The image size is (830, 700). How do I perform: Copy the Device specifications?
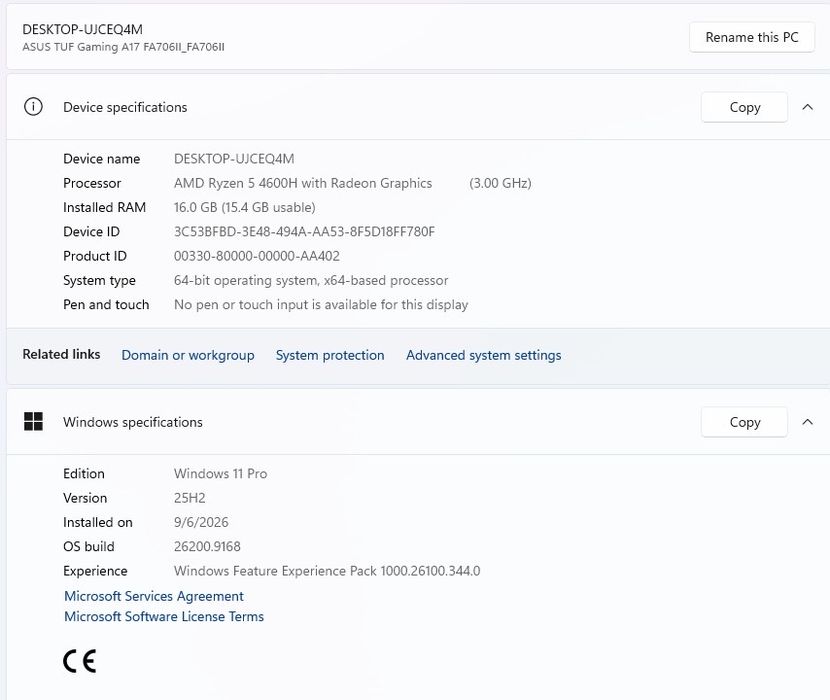(x=744, y=107)
